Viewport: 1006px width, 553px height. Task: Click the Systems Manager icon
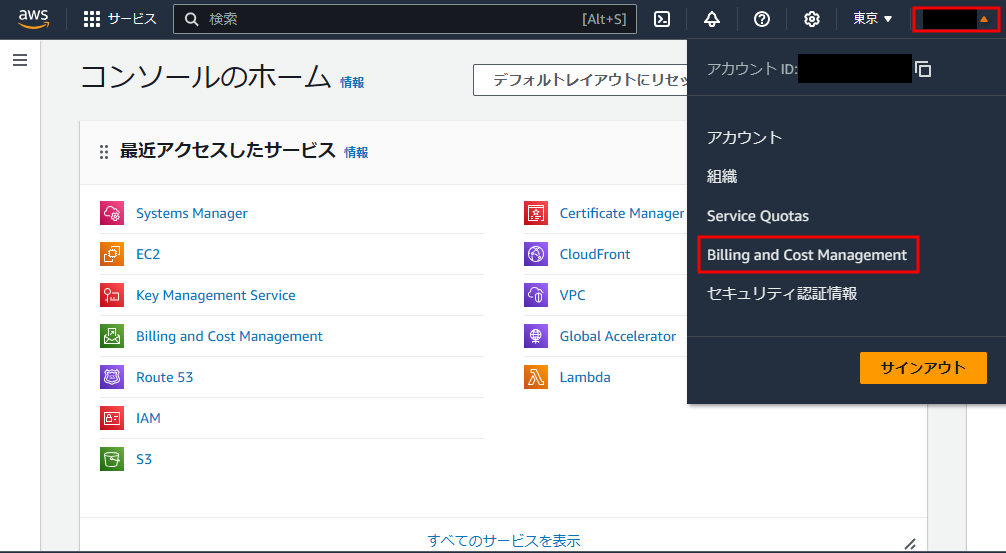click(112, 213)
